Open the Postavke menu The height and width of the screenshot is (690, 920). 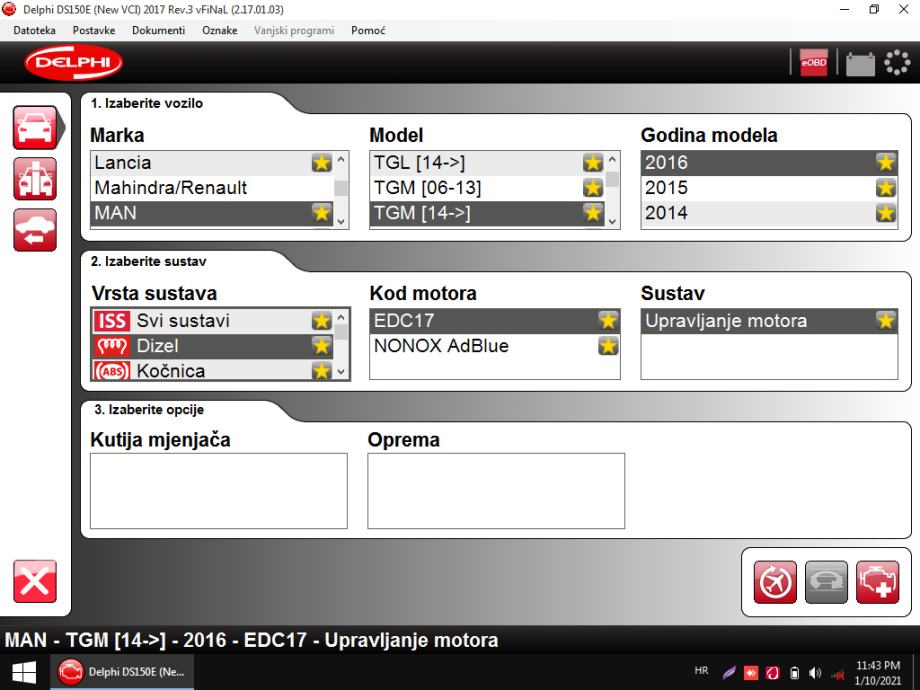pos(94,31)
